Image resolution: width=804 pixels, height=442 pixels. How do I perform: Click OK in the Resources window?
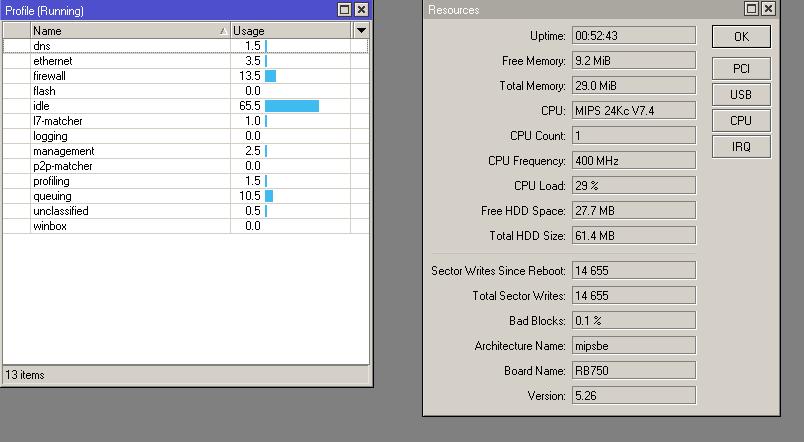click(x=741, y=36)
